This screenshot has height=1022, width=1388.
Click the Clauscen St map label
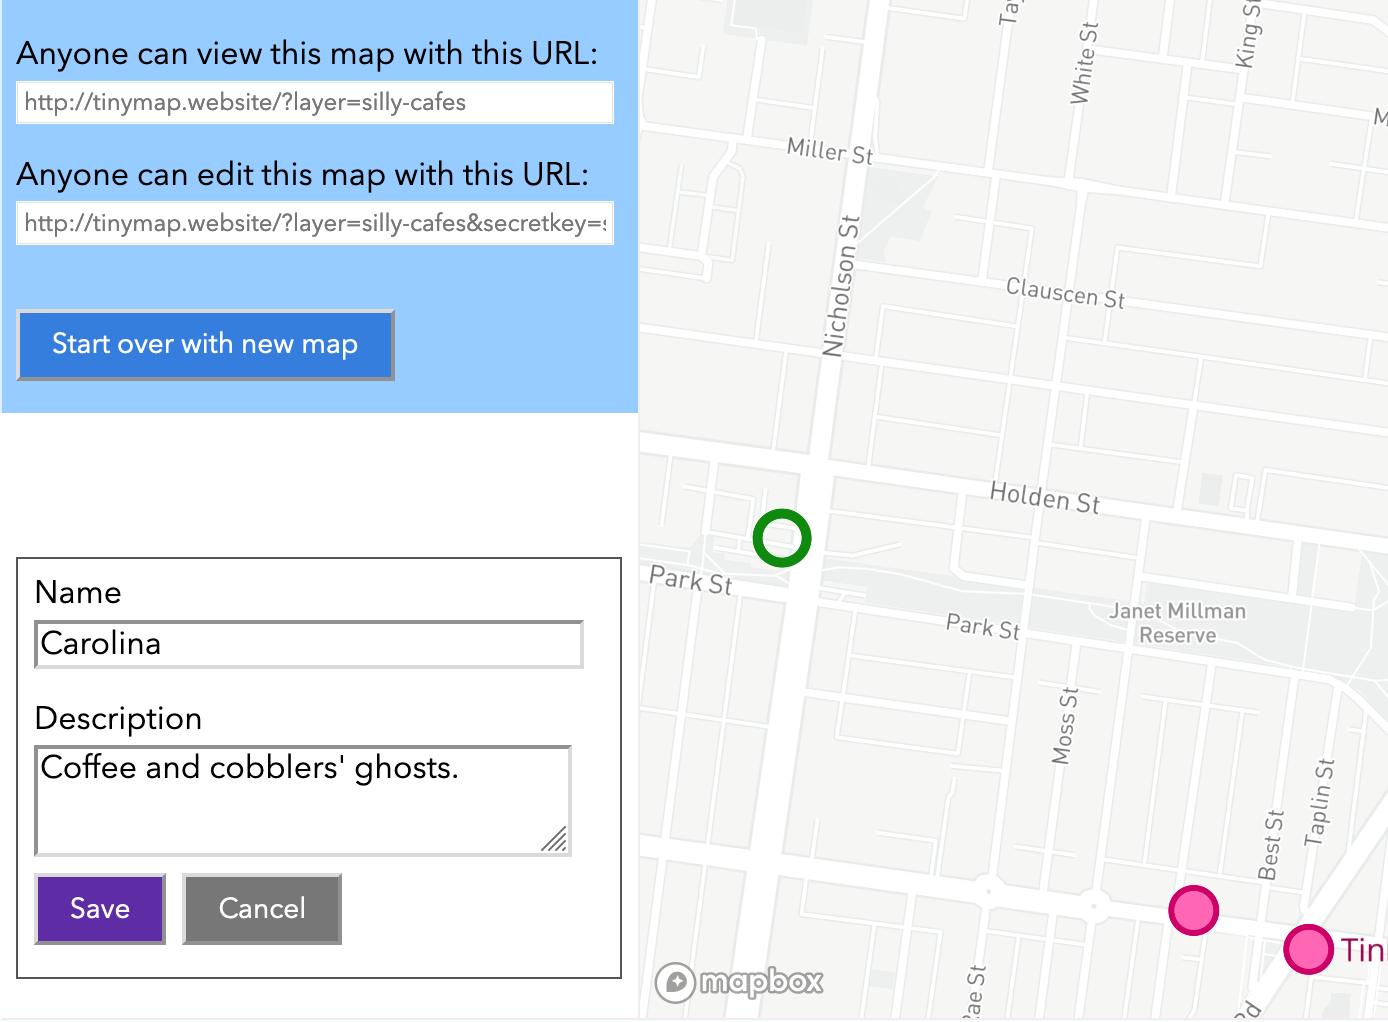1065,293
